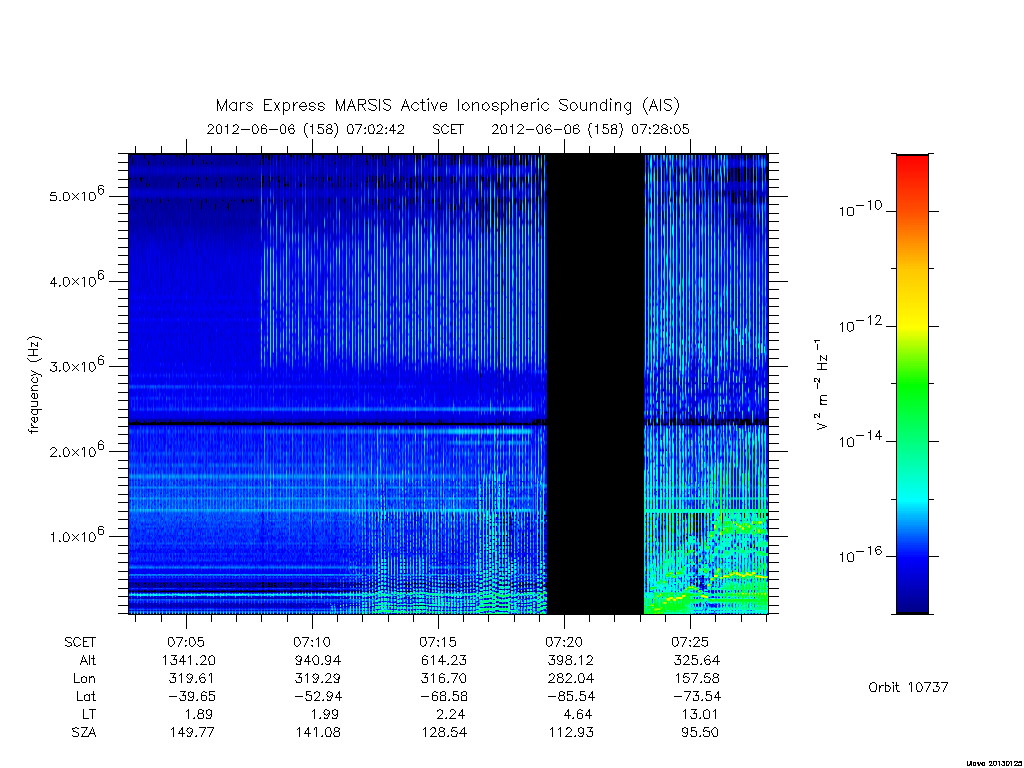Click the "SCET" label between the timestamps

click(448, 129)
